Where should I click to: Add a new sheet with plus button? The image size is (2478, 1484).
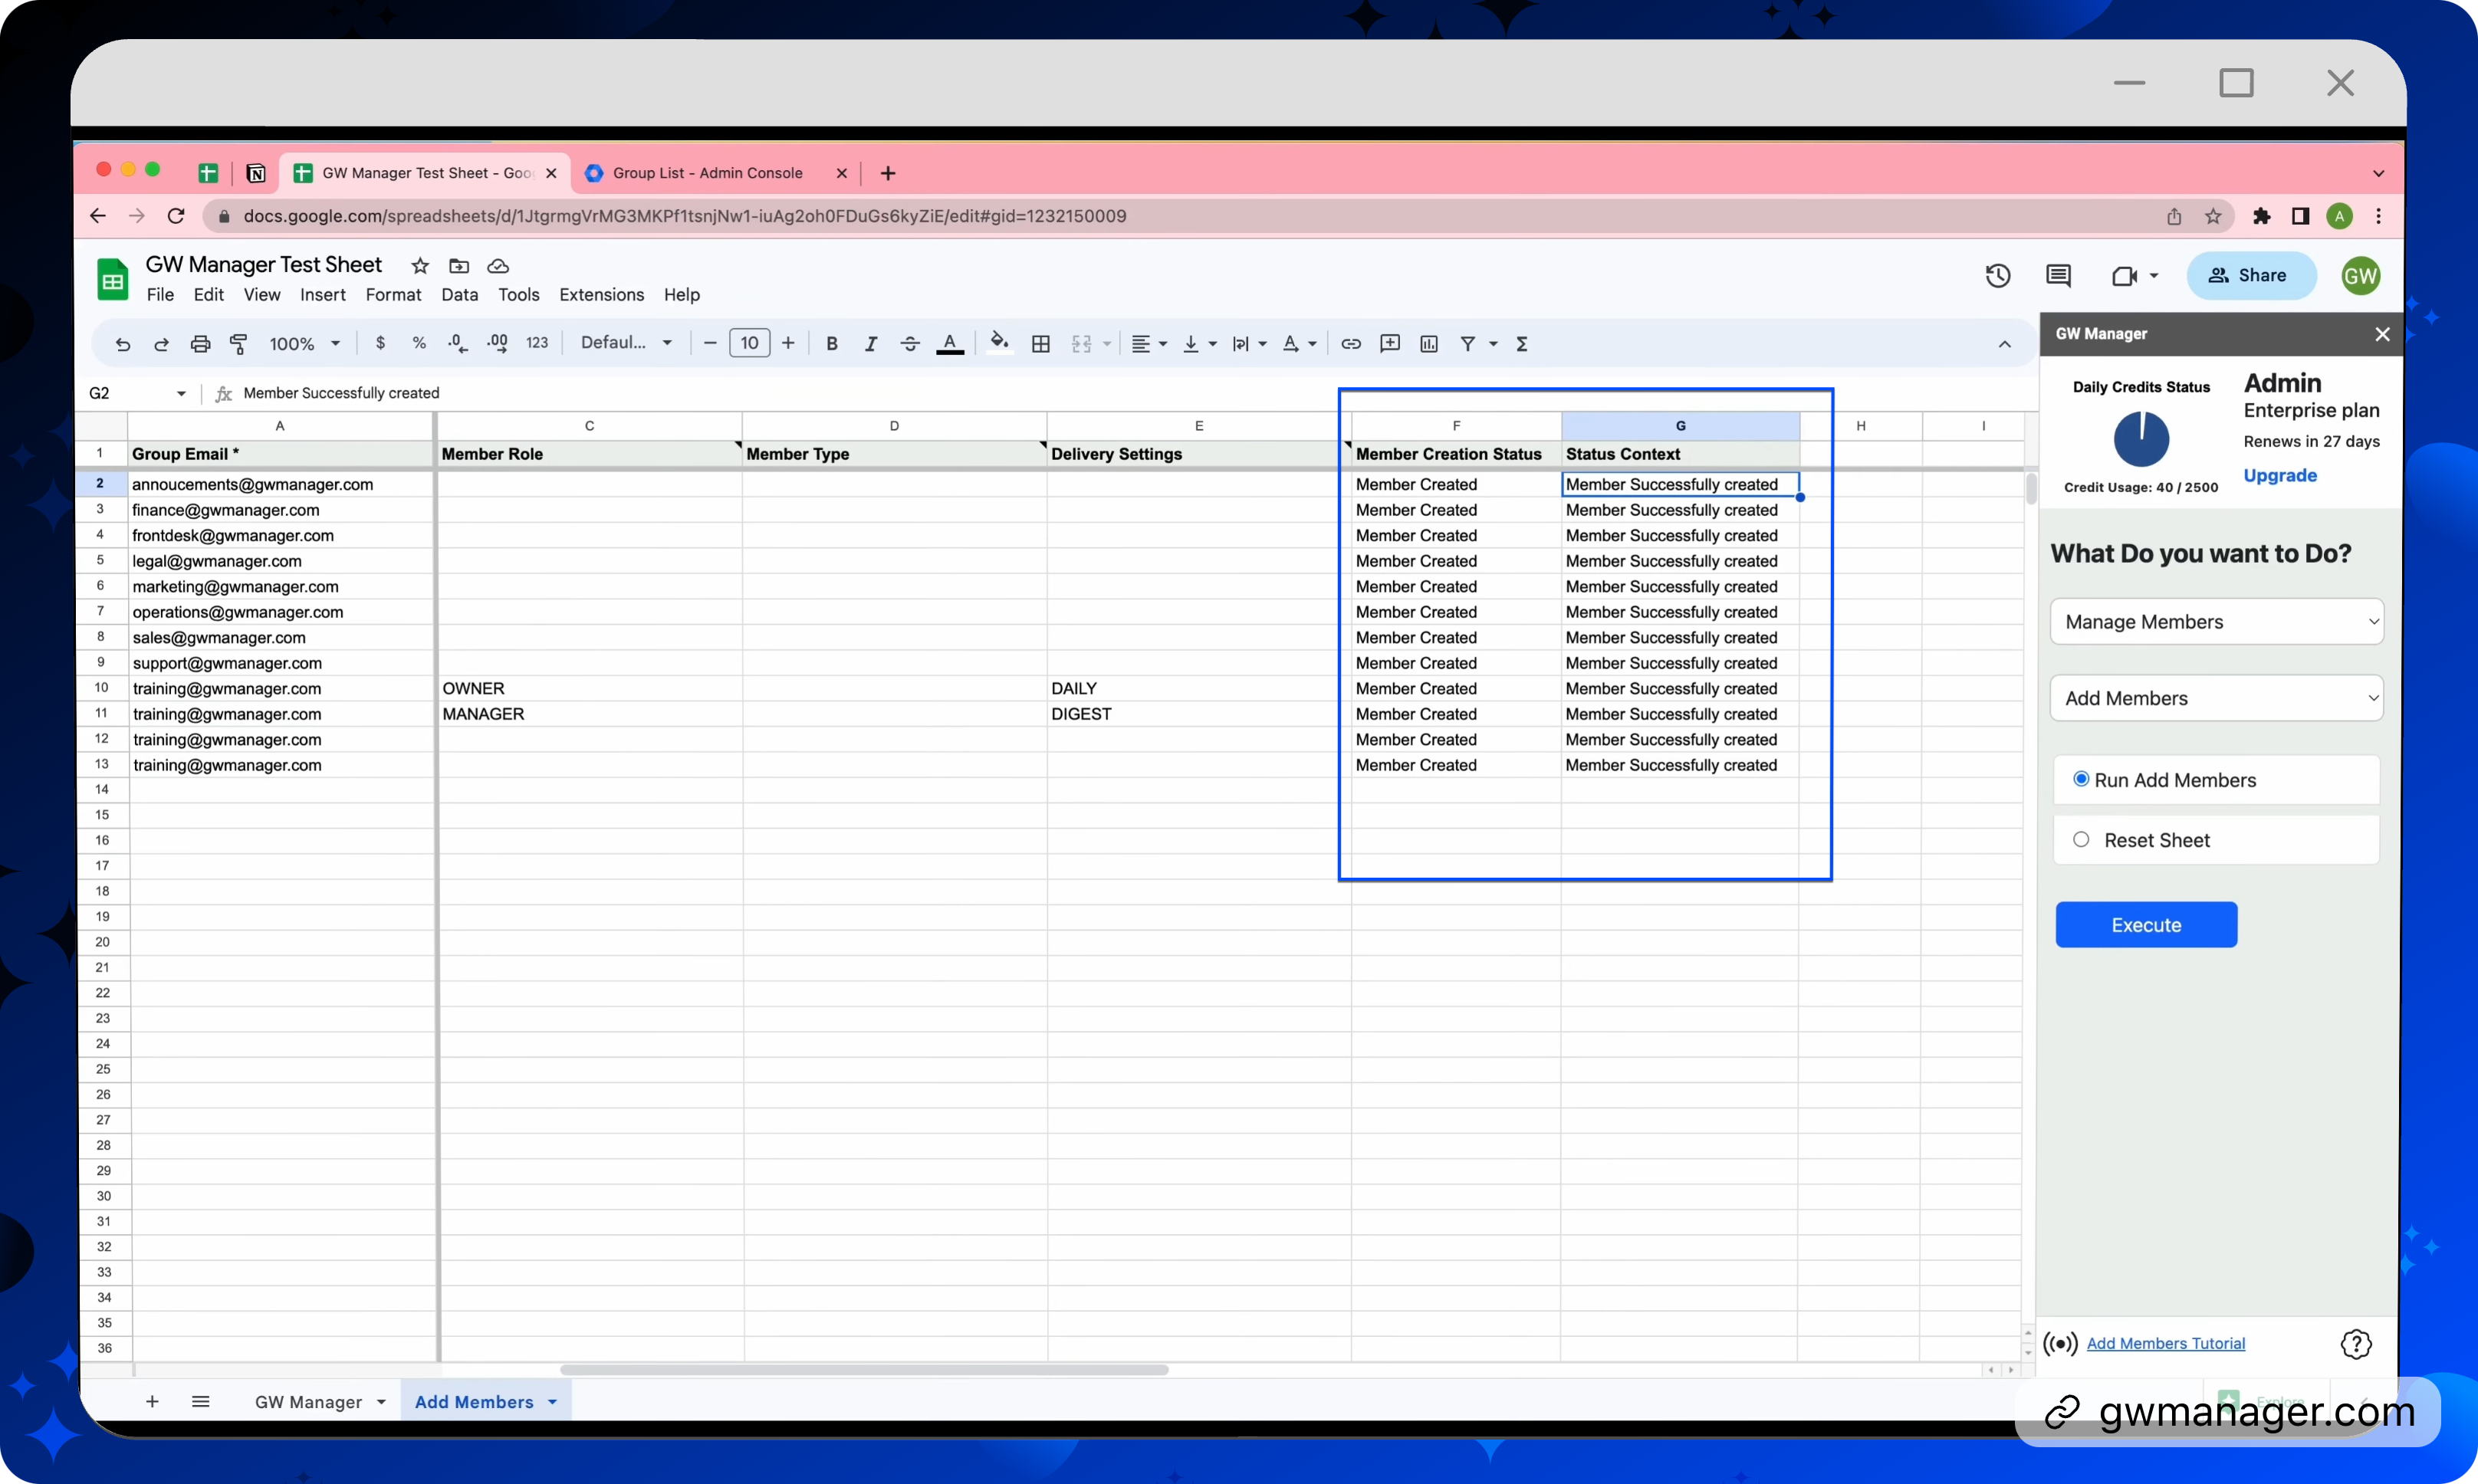[x=152, y=1402]
